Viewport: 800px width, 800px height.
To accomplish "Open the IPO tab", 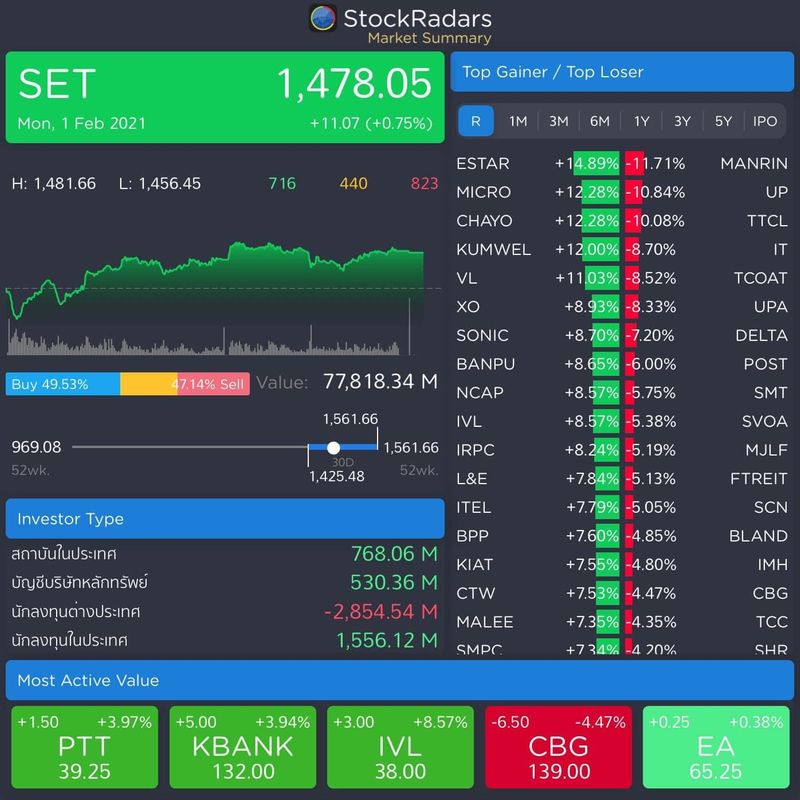I will [766, 121].
